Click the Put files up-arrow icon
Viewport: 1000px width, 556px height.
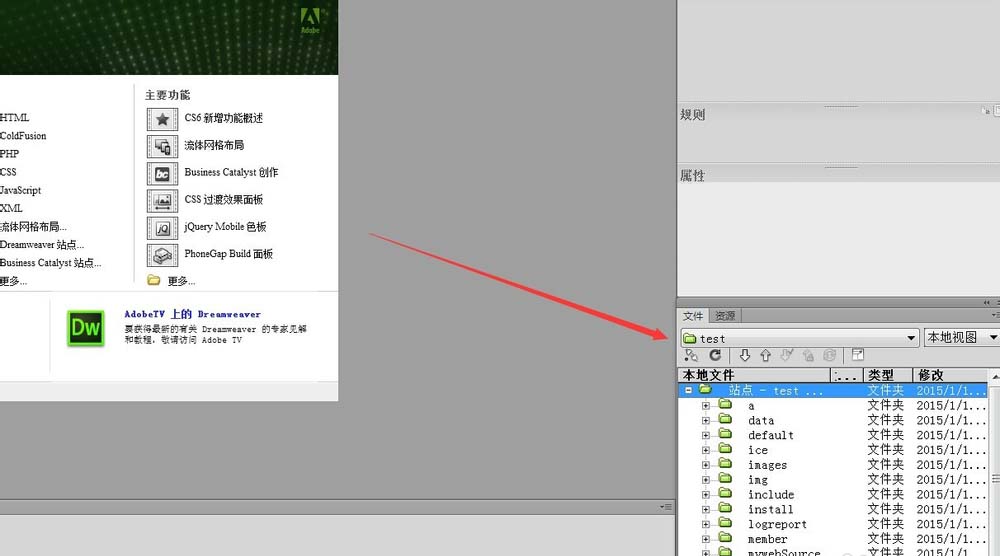click(x=765, y=355)
